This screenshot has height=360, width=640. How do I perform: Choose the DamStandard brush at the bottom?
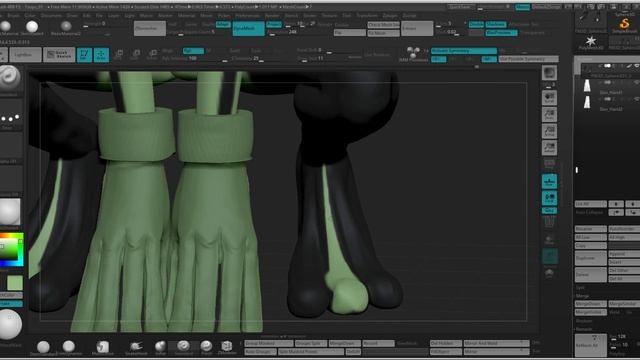[x=43, y=348]
